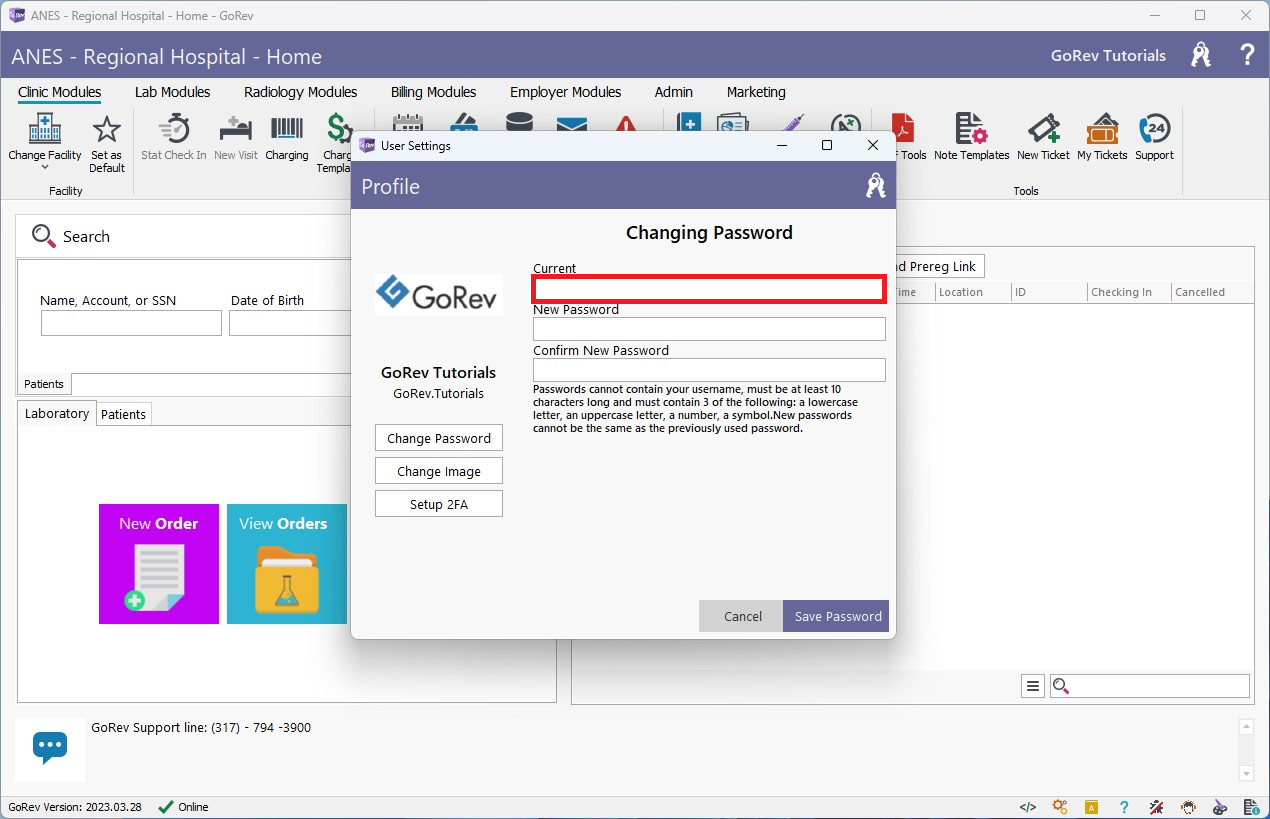
Task: Open the Change Facility dropdown
Action: click(45, 140)
